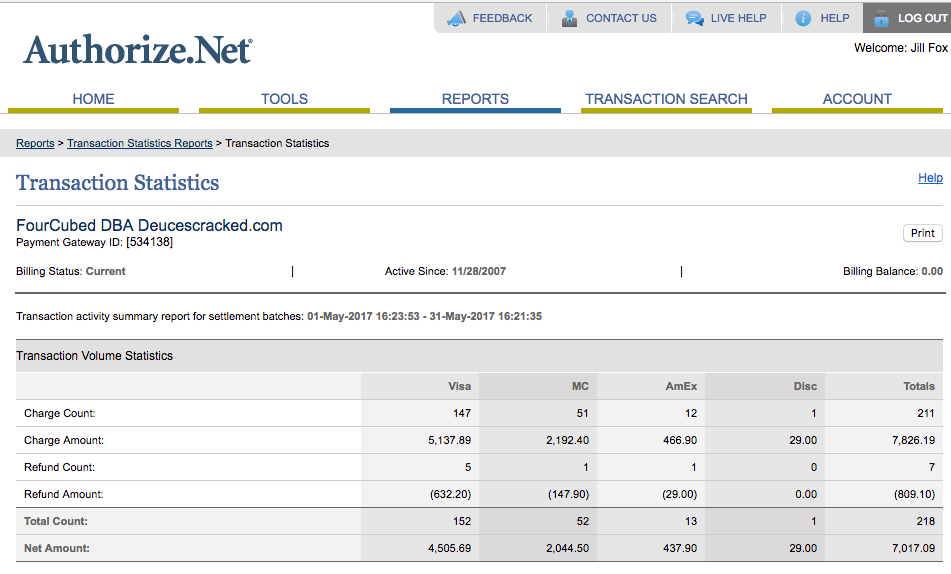The width and height of the screenshot is (951, 574).
Task: Click the Help info icon
Action: coord(802,18)
